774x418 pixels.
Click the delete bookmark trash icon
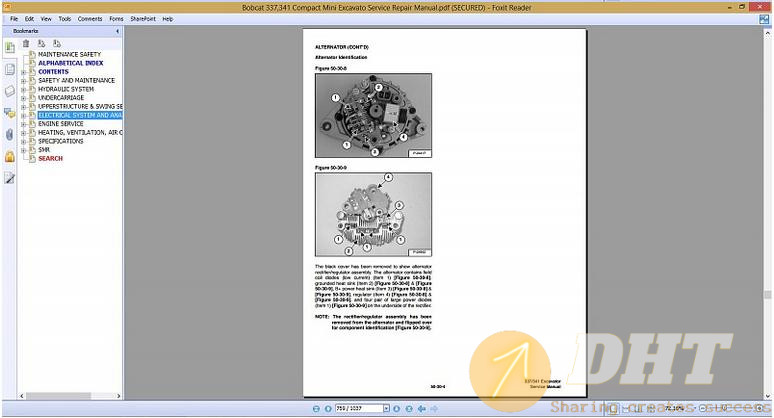(x=26, y=43)
